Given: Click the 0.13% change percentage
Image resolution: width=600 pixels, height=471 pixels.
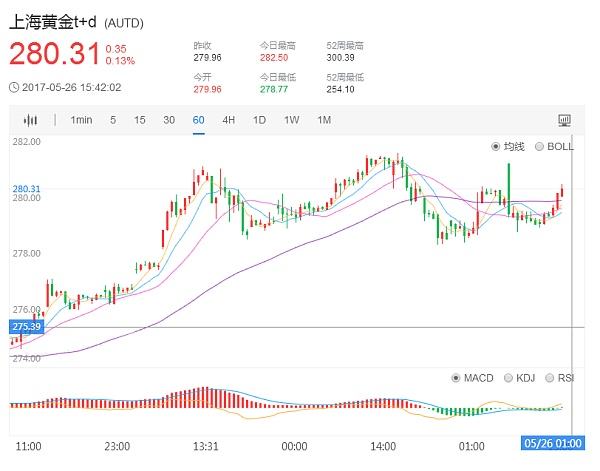Looking at the screenshot, I should pyautogui.click(x=120, y=61).
